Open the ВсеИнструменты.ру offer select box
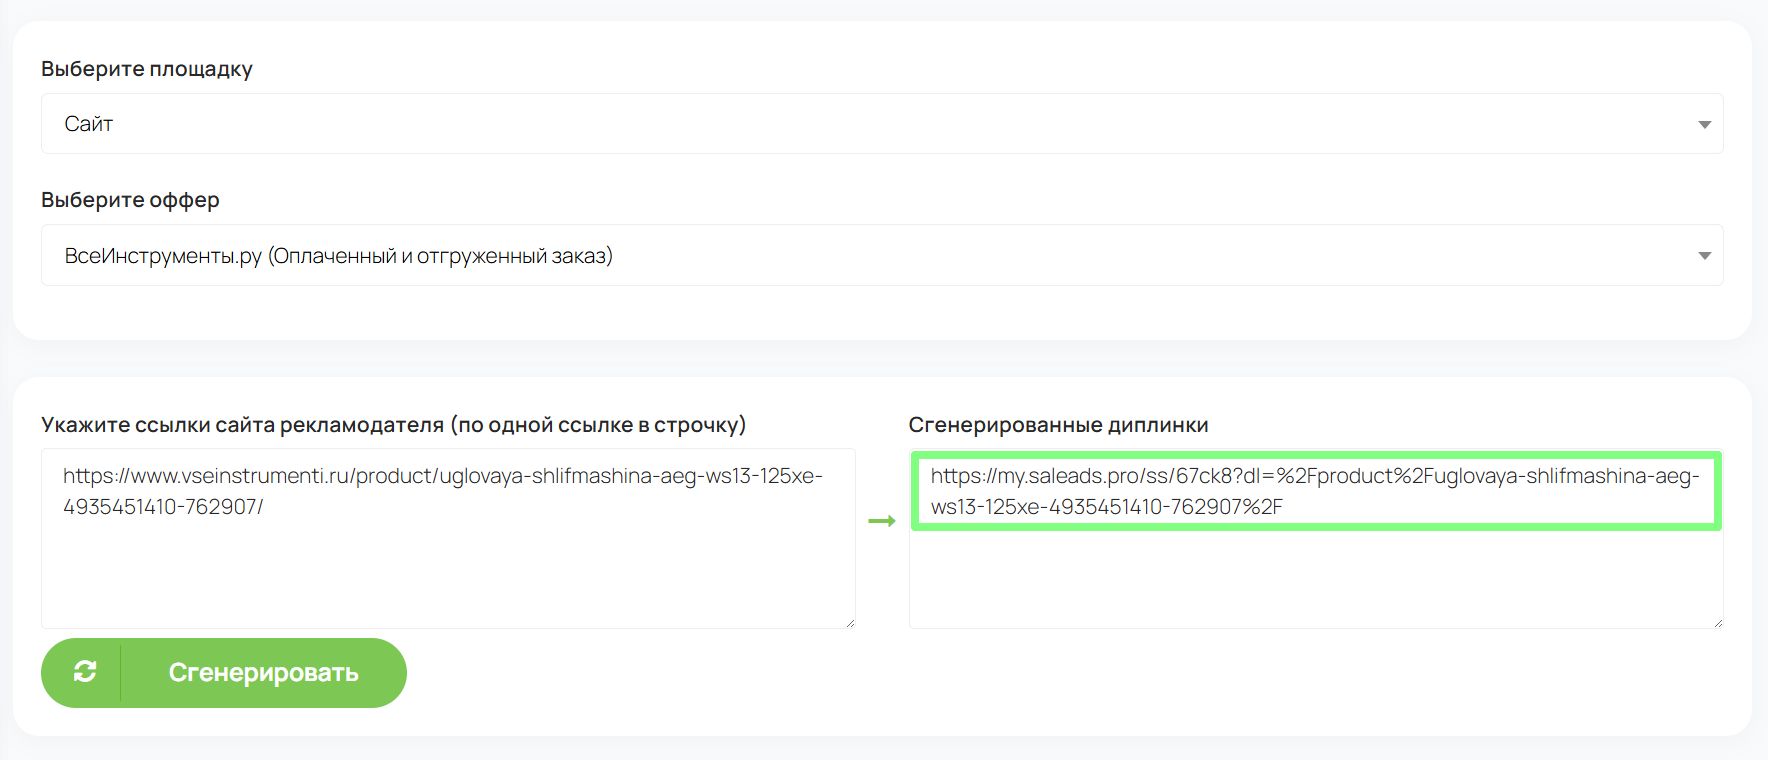The image size is (1768, 760). click(880, 256)
